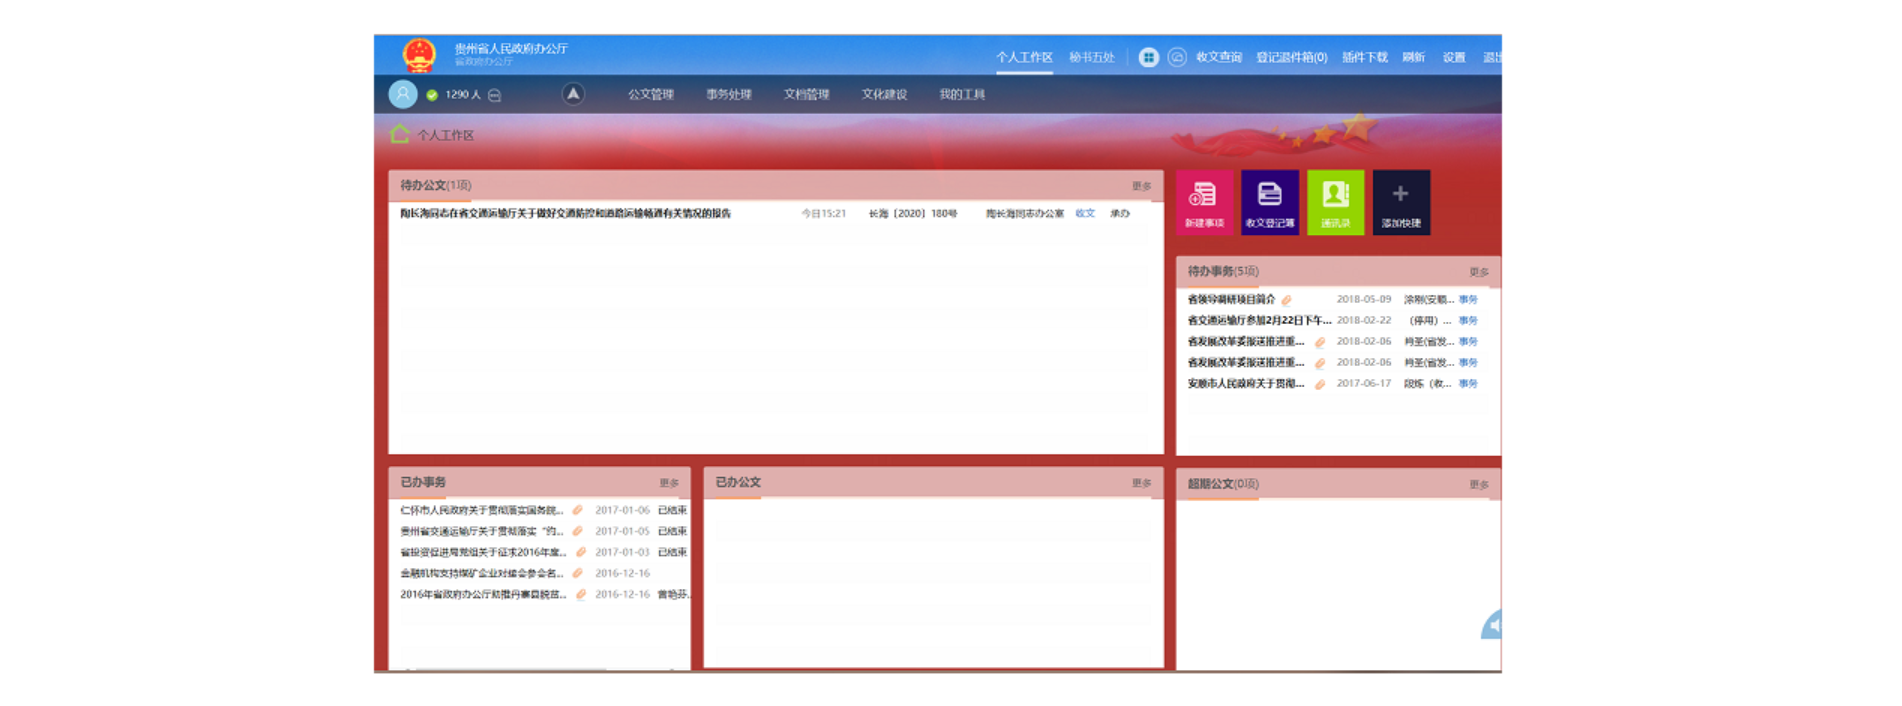Open the 通讯录 contacts tile
Viewport: 1902px width, 706px height.
[x=1335, y=203]
